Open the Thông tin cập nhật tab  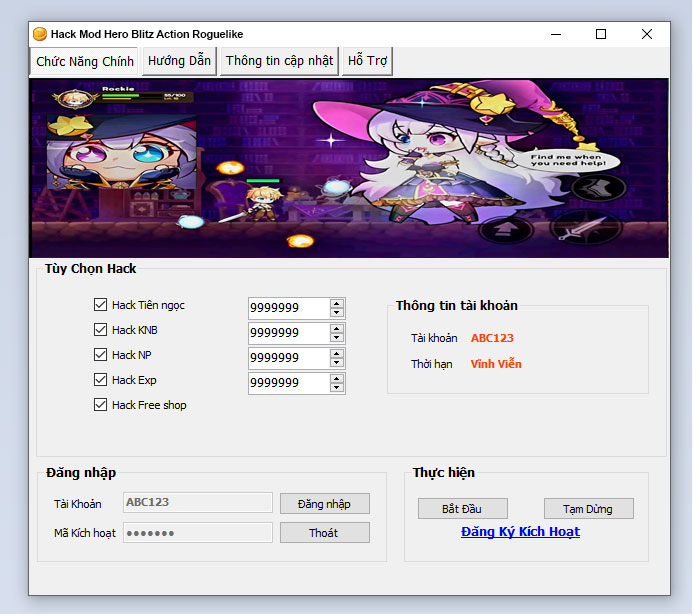click(279, 61)
